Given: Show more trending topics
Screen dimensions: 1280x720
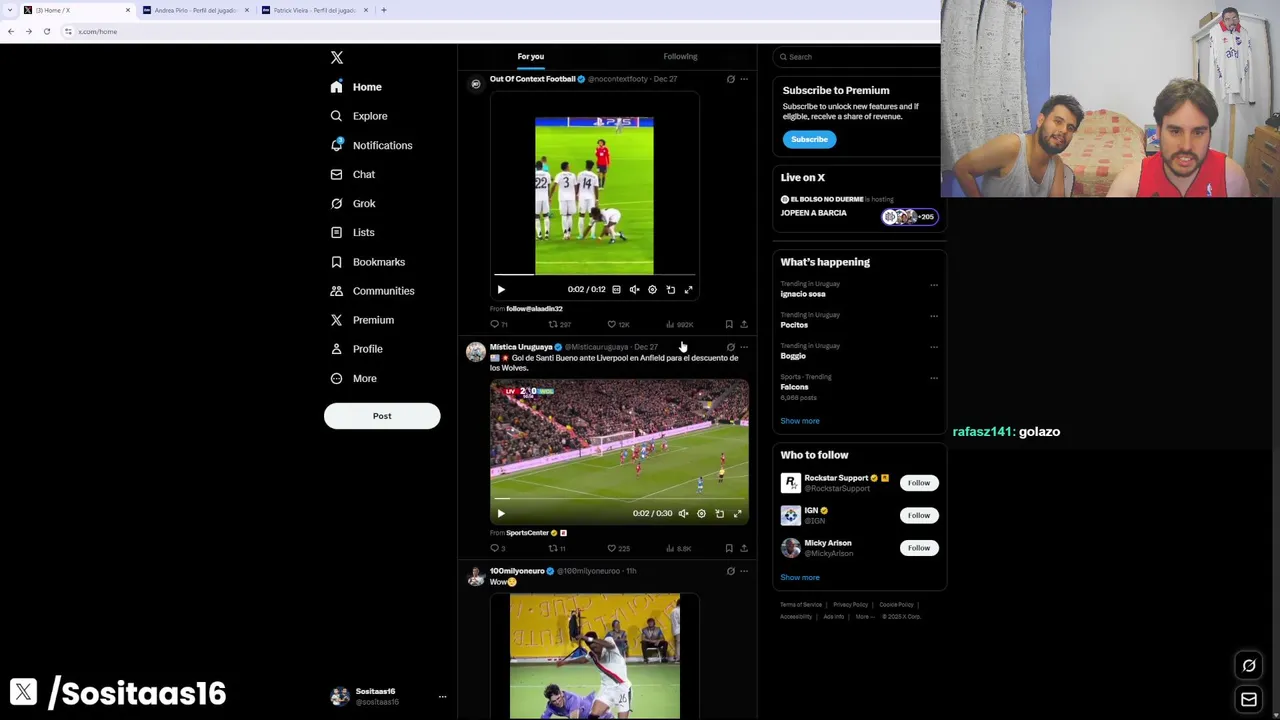Looking at the screenshot, I should 800,421.
